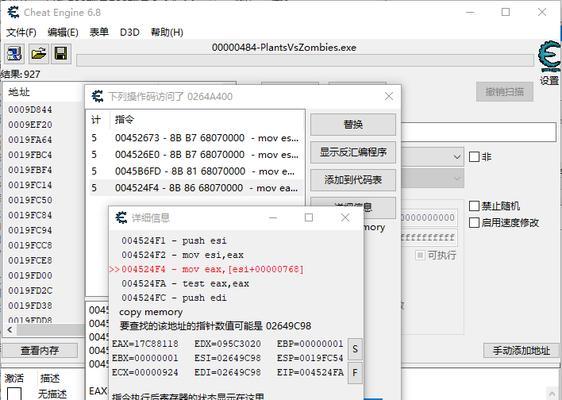This screenshot has height=400, width=562.
Task: Click the 手动添加地址 button
Action: tap(521, 350)
